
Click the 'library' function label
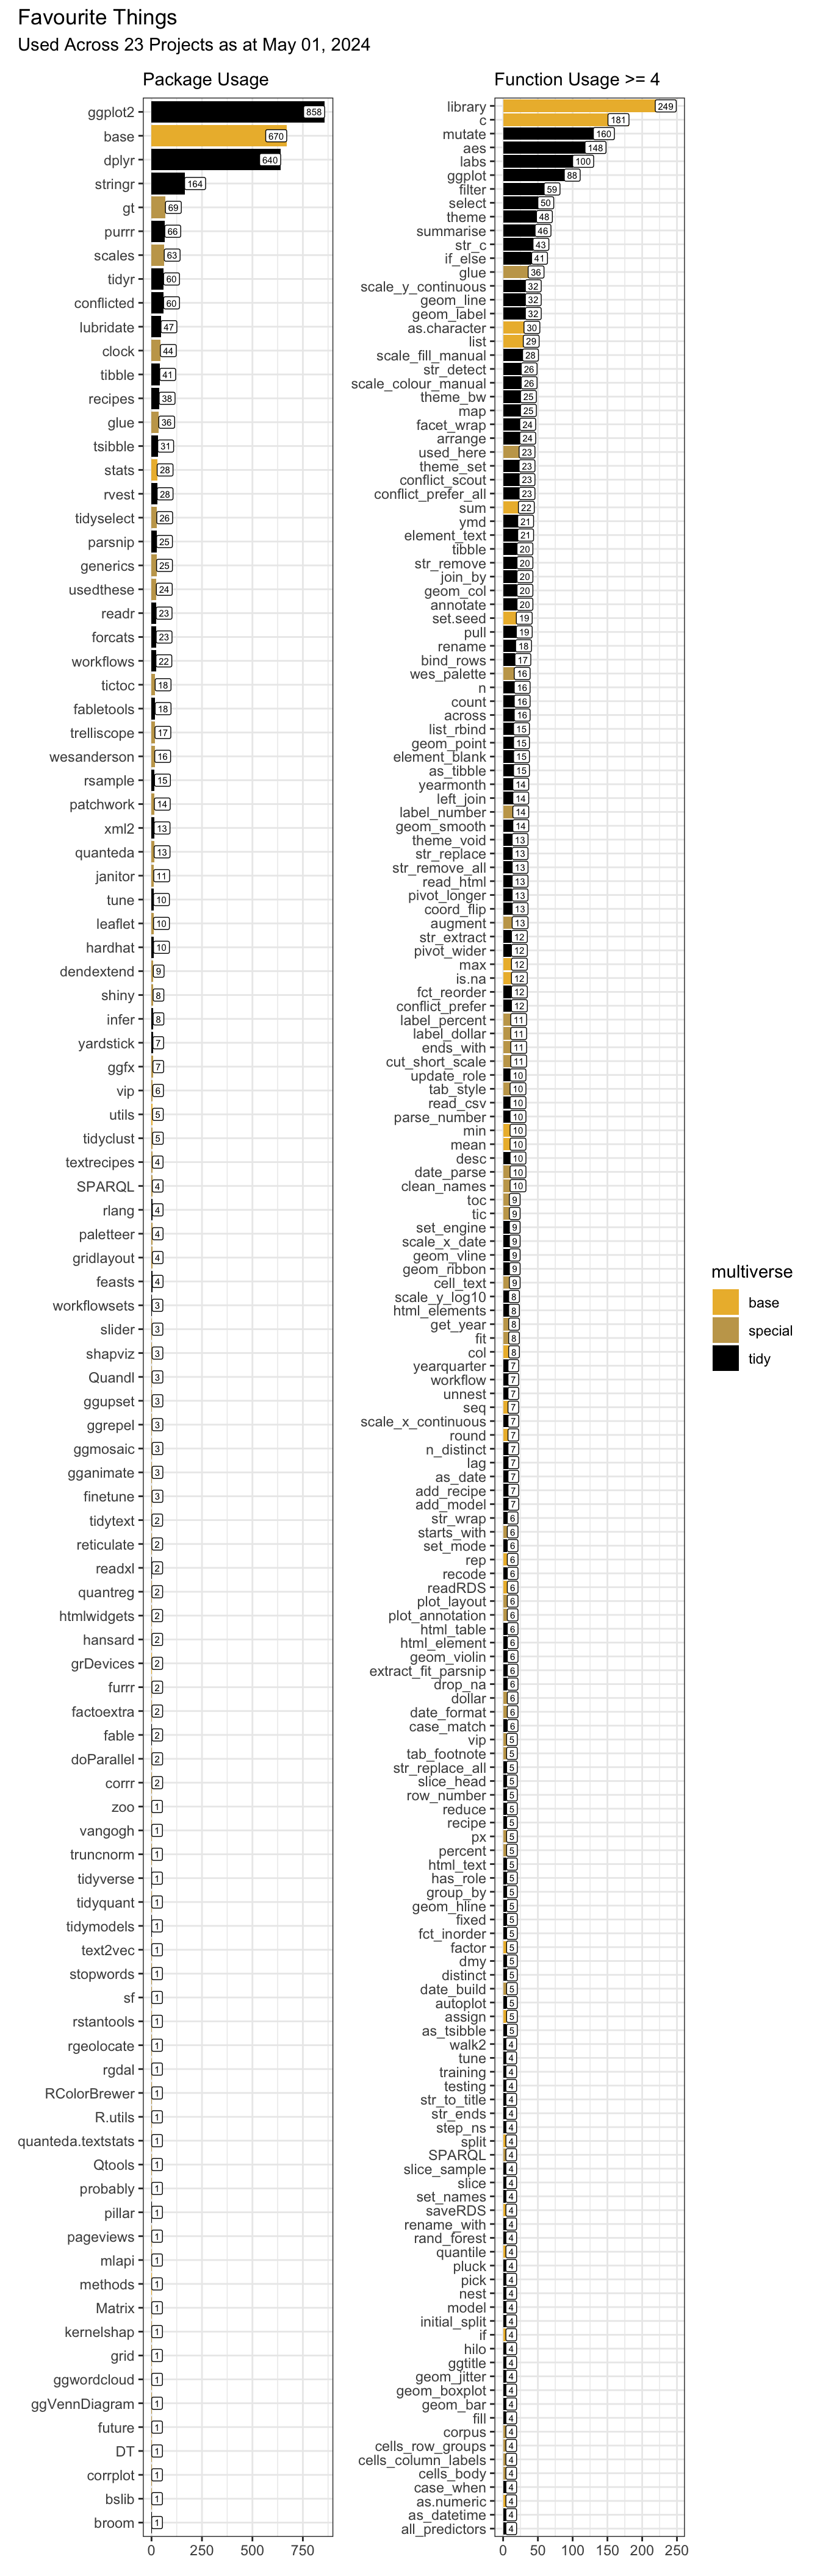coord(467,107)
